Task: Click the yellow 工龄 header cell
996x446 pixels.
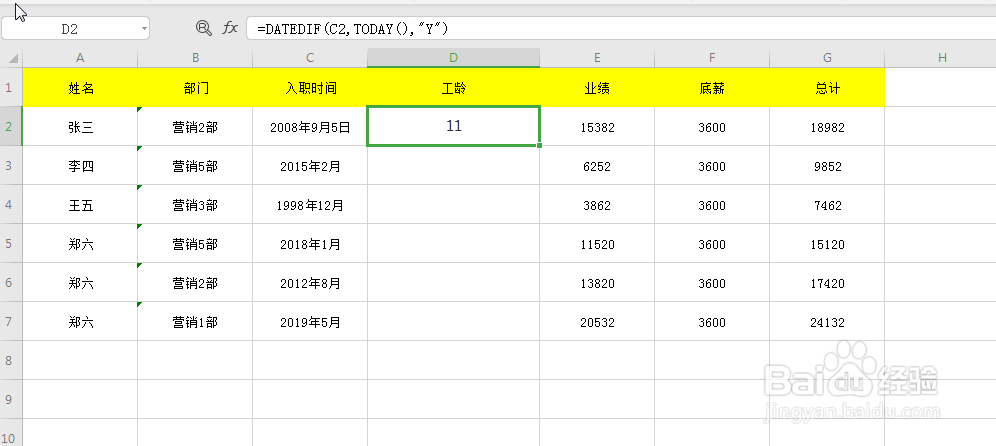Action: 453,88
